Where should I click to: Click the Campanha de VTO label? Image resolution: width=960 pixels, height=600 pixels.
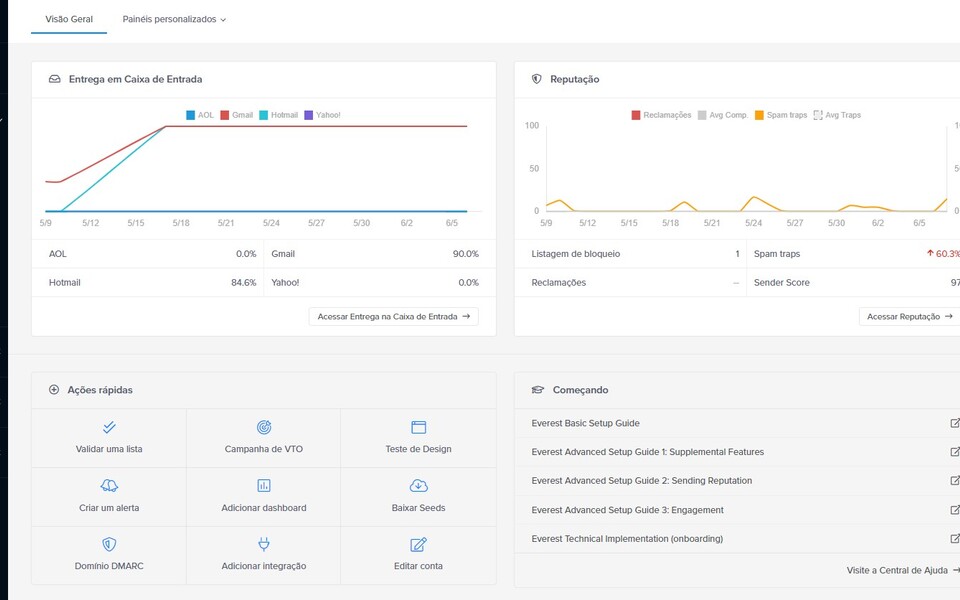(x=264, y=449)
